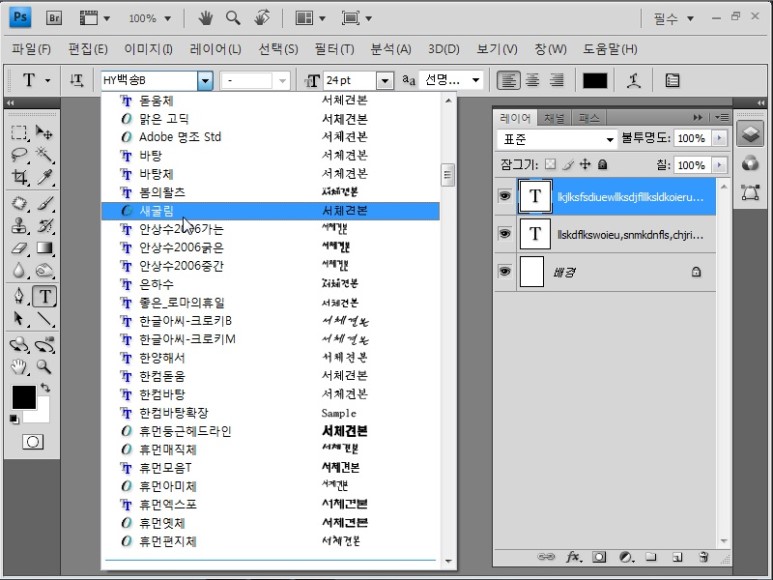Screen dimensions: 773x580
Task: Click the font list scrollbar thumb
Action: click(448, 174)
